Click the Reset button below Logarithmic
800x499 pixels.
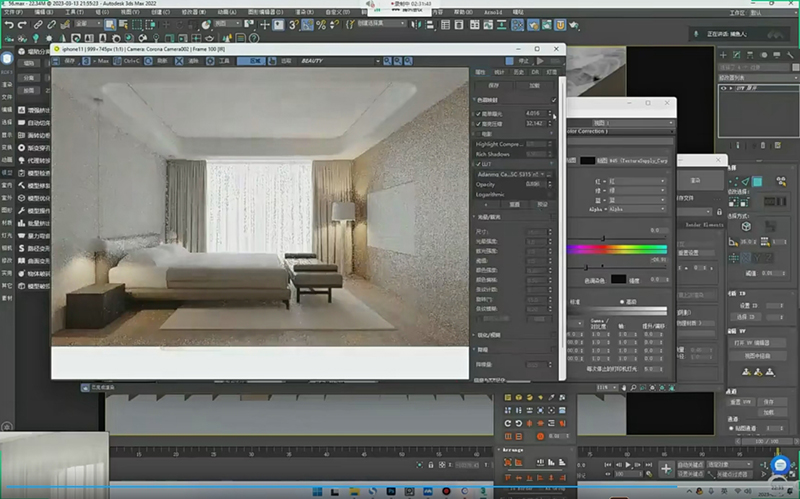point(514,205)
